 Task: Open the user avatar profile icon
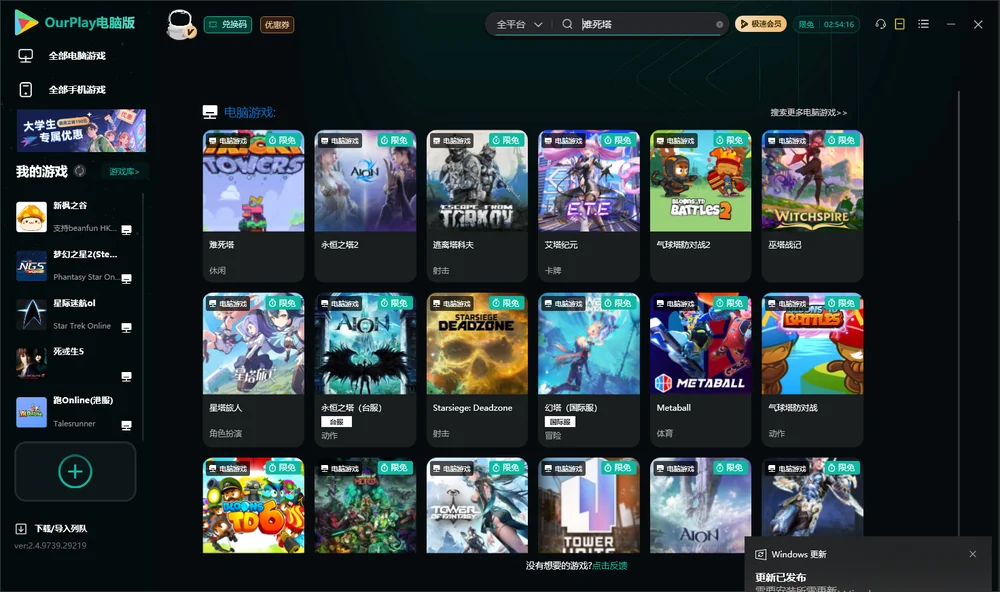[x=180, y=24]
